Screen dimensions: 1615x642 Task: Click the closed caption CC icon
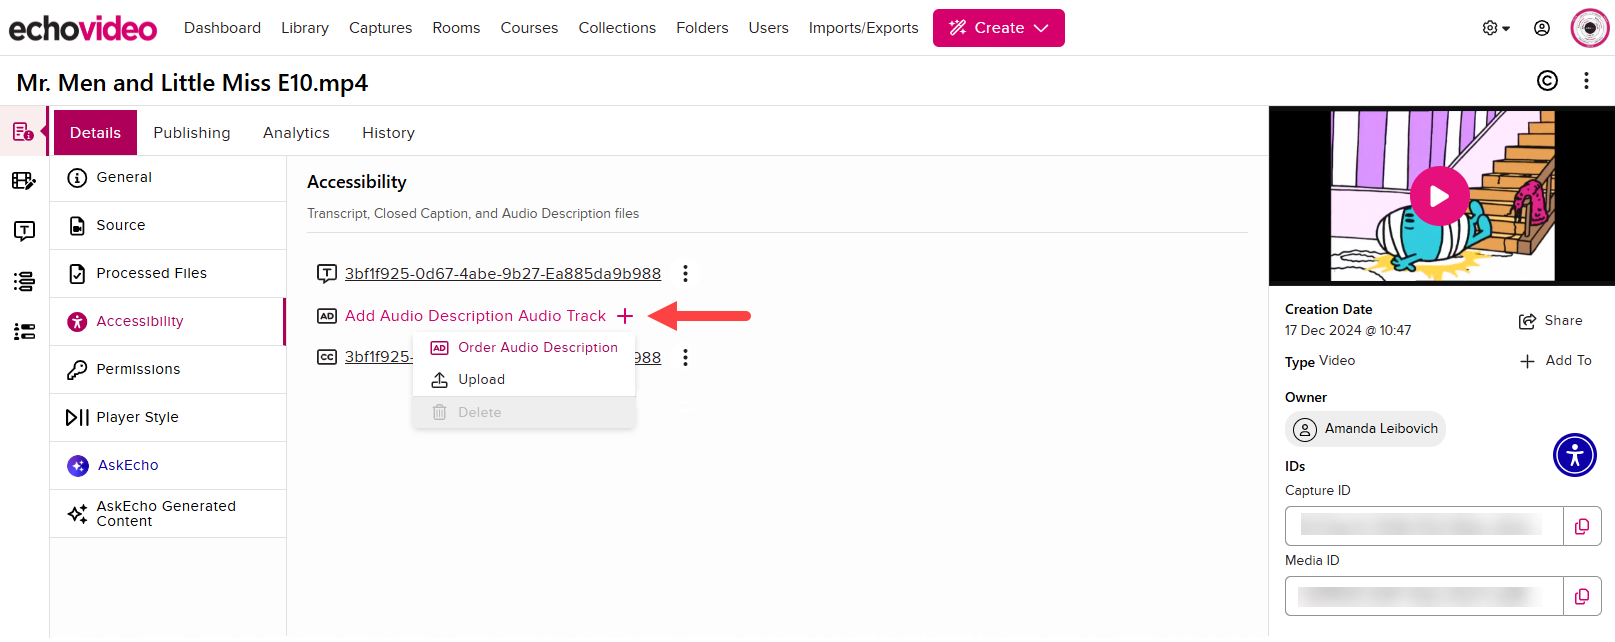click(x=327, y=357)
